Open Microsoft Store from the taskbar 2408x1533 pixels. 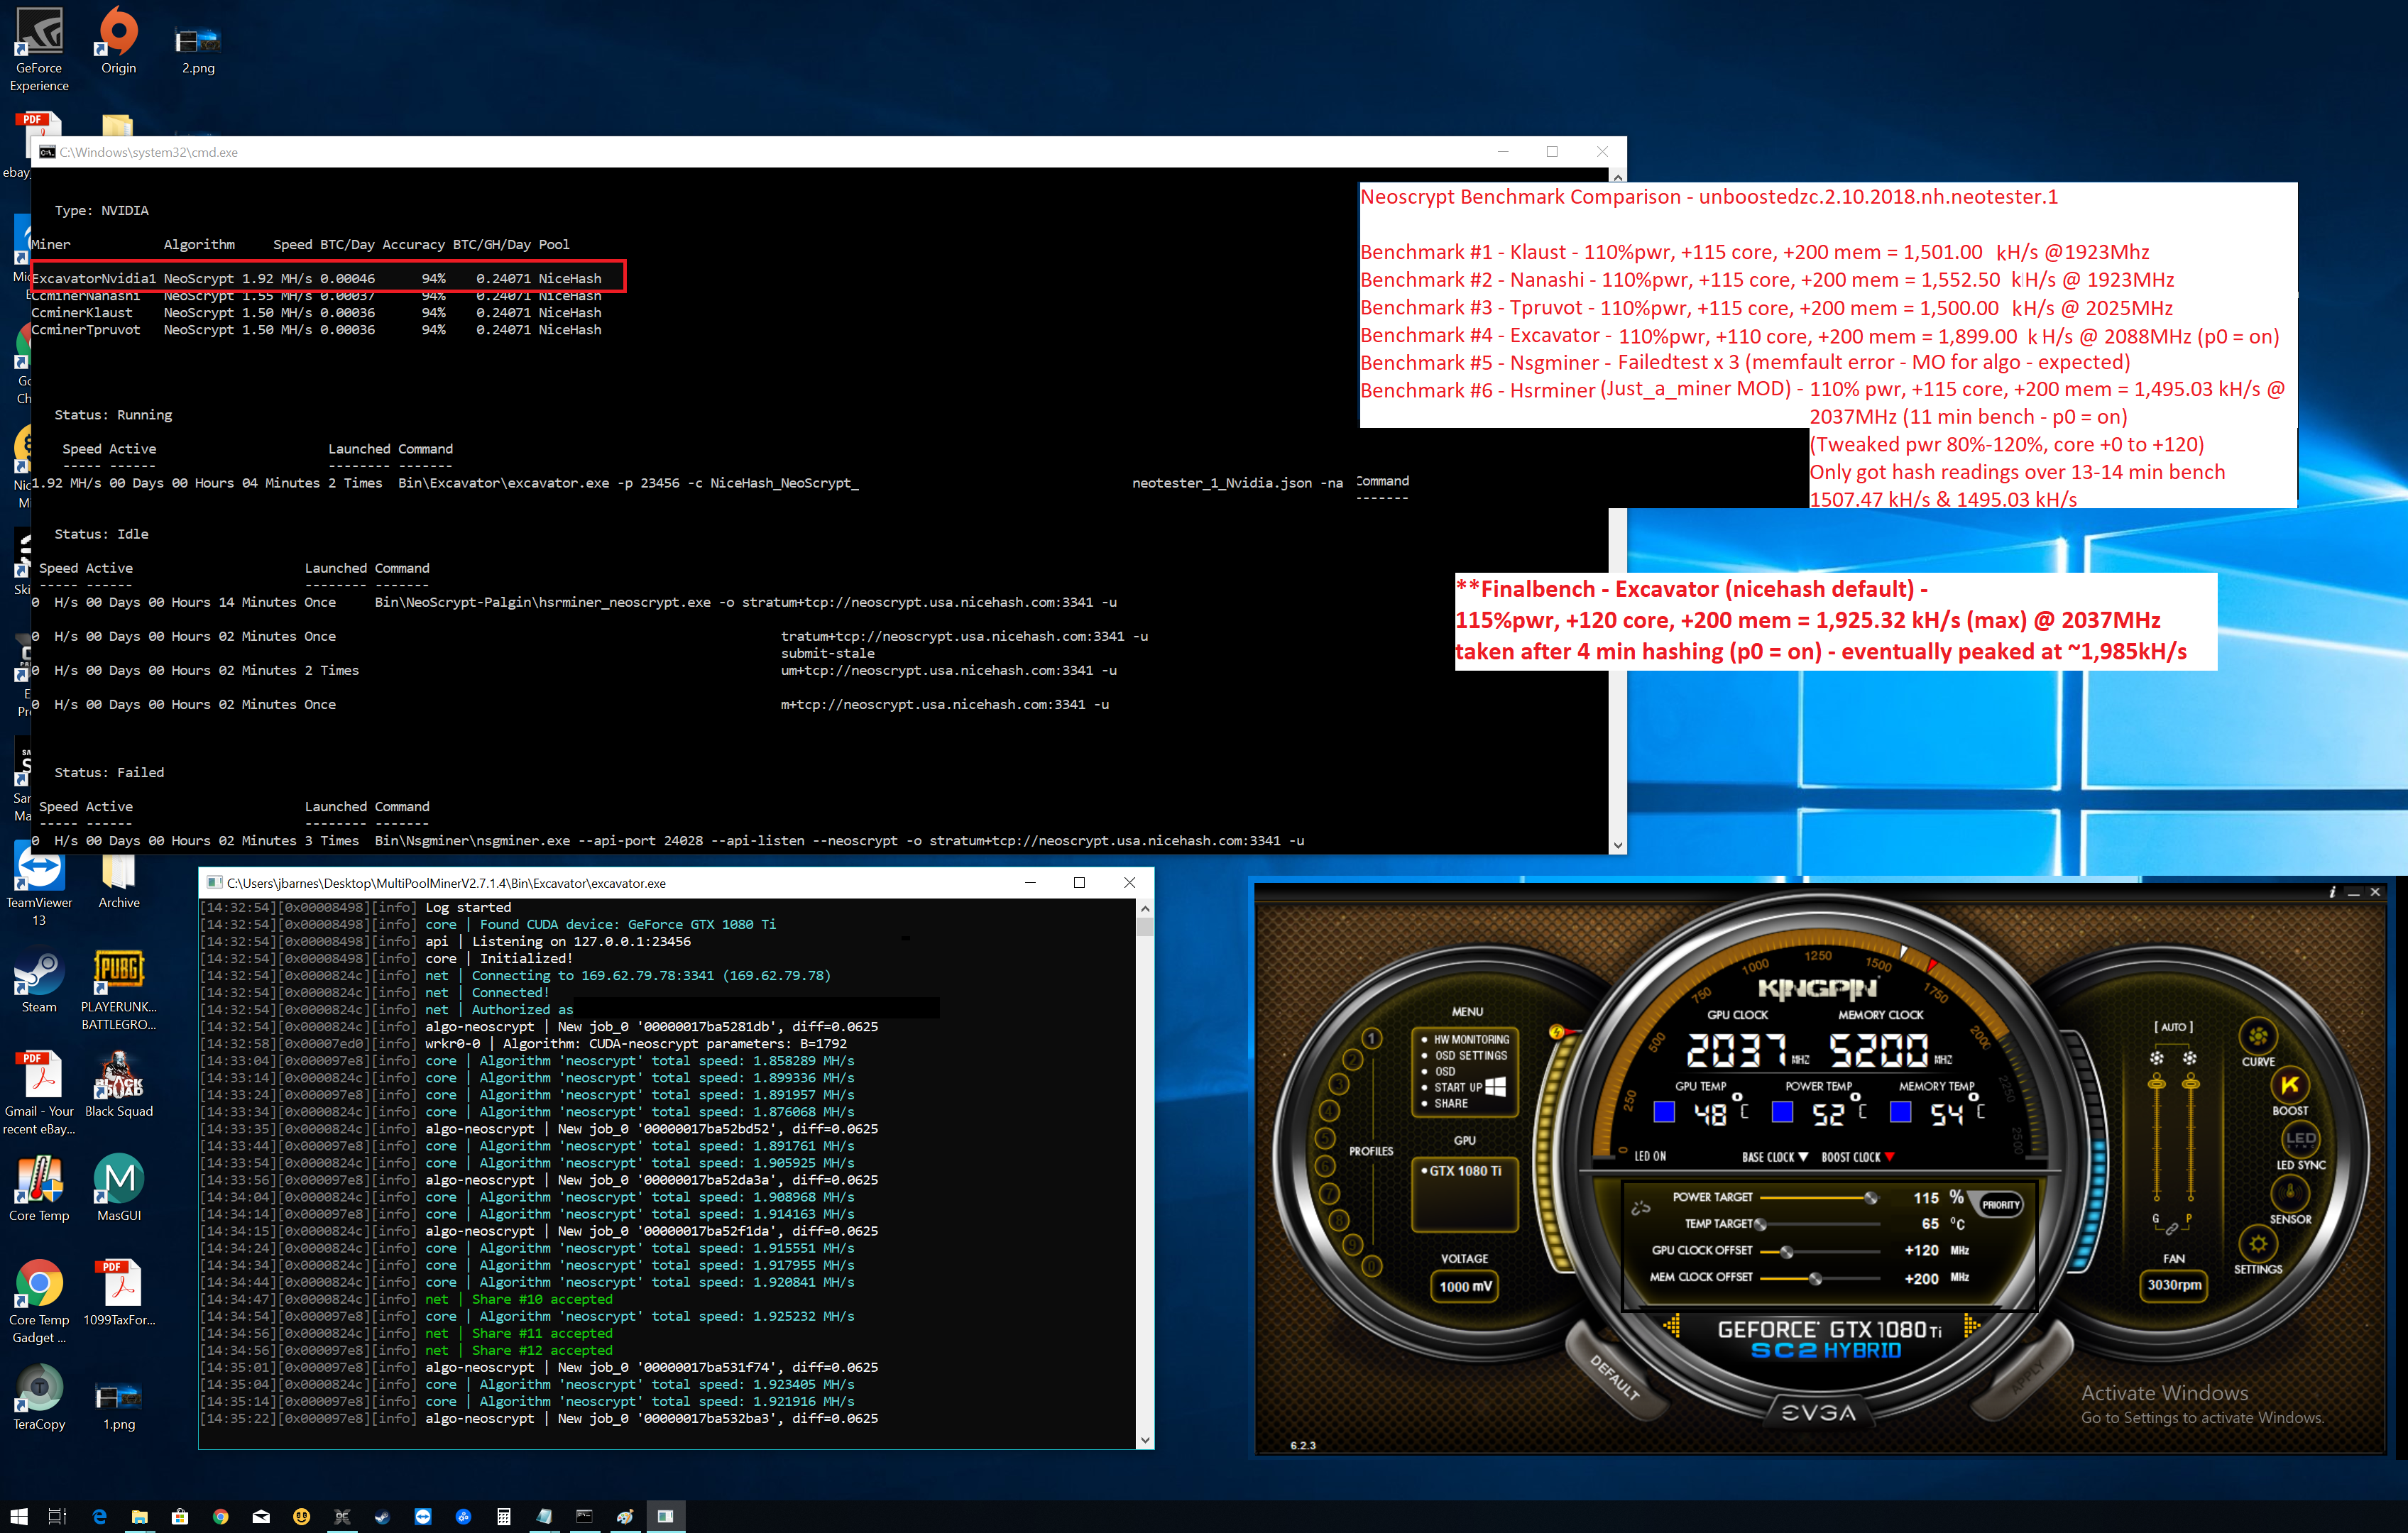pyautogui.click(x=180, y=1516)
